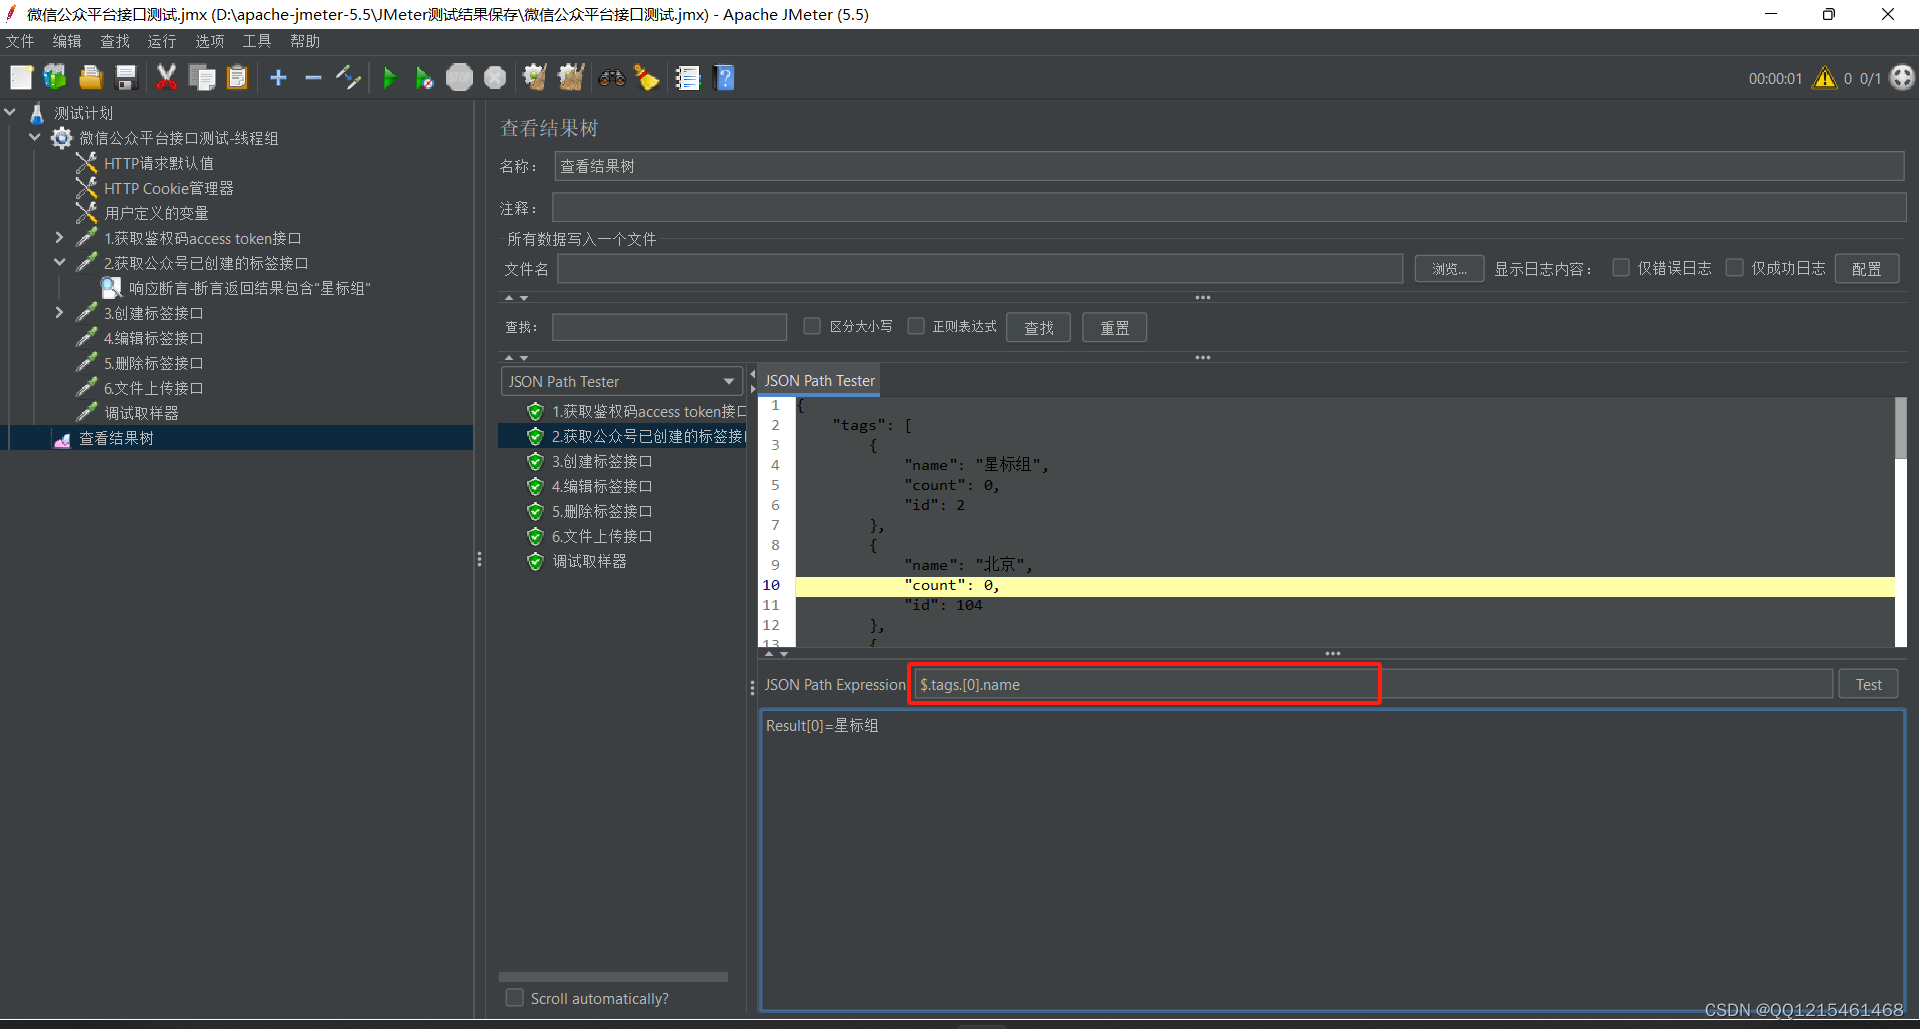
Task: Select 查看结果树 listener in the tree
Action: point(116,438)
